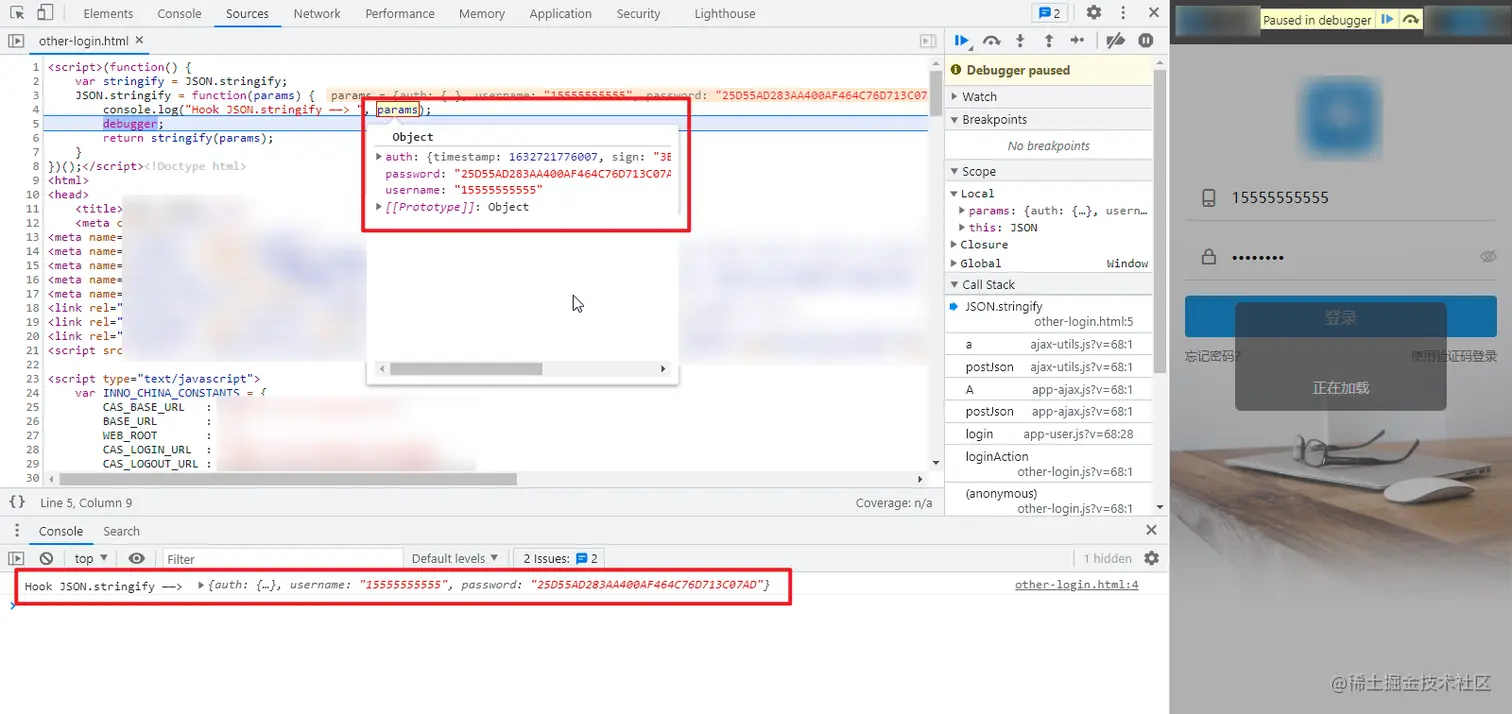Switch to the Console tab in top bar
Screen dimensions: 1512x714
click(x=180, y=13)
